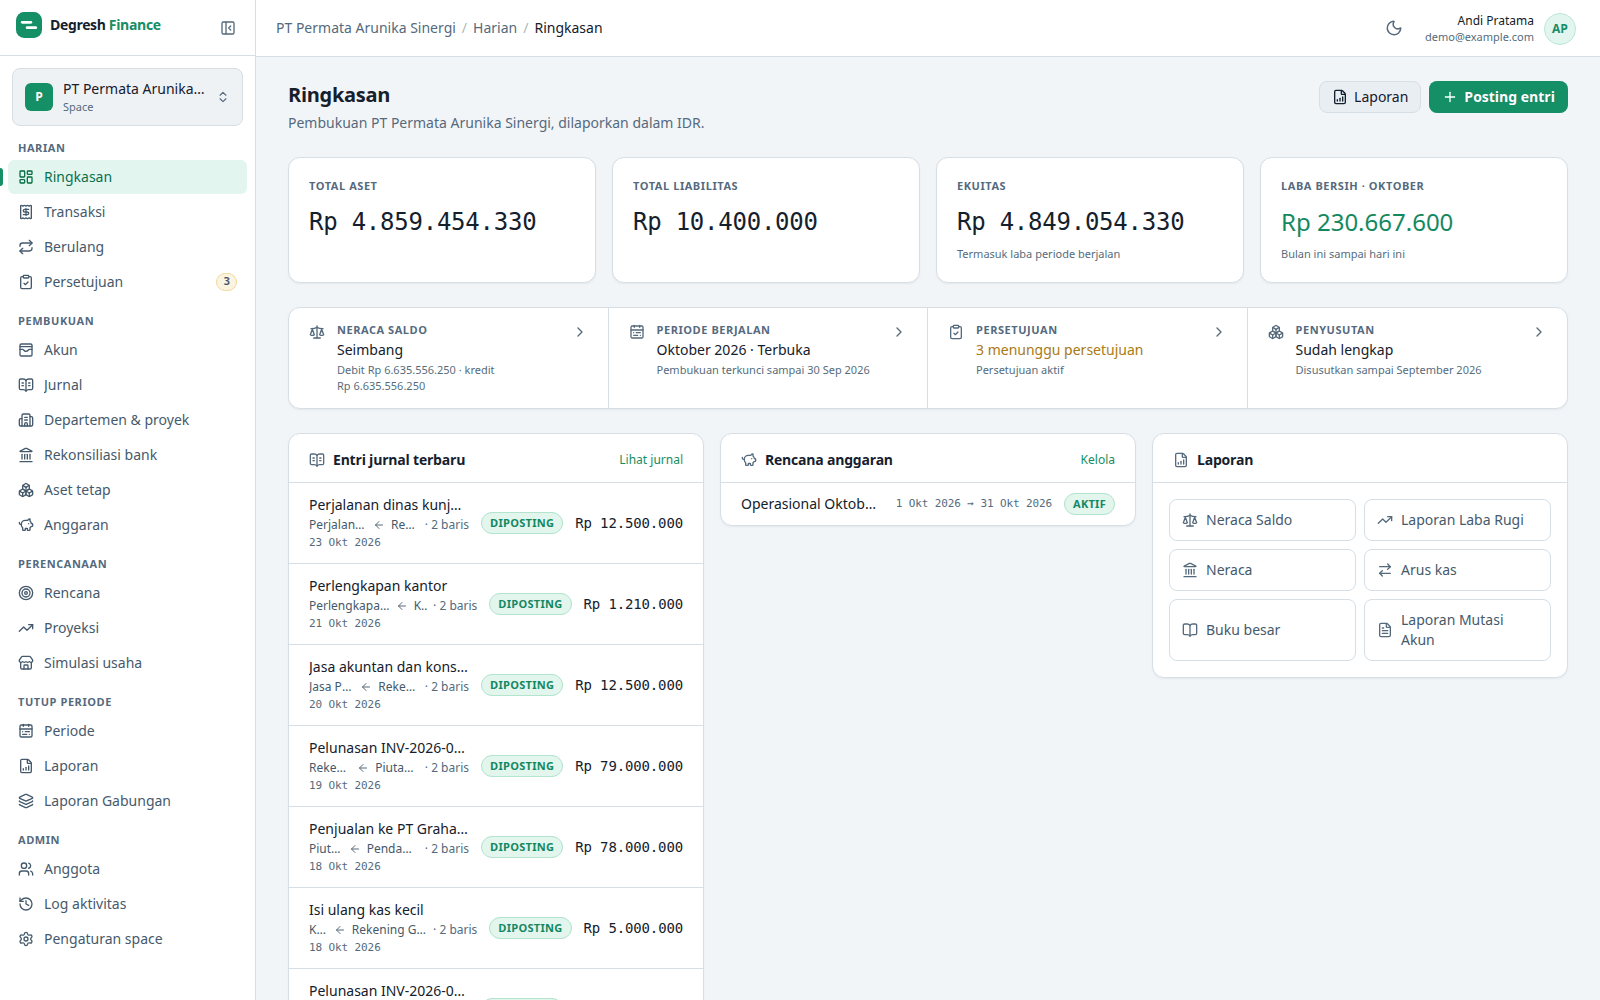This screenshot has width=1600, height=1000.
Task: Open Operasional Oktob... budget plan row
Action: point(928,504)
